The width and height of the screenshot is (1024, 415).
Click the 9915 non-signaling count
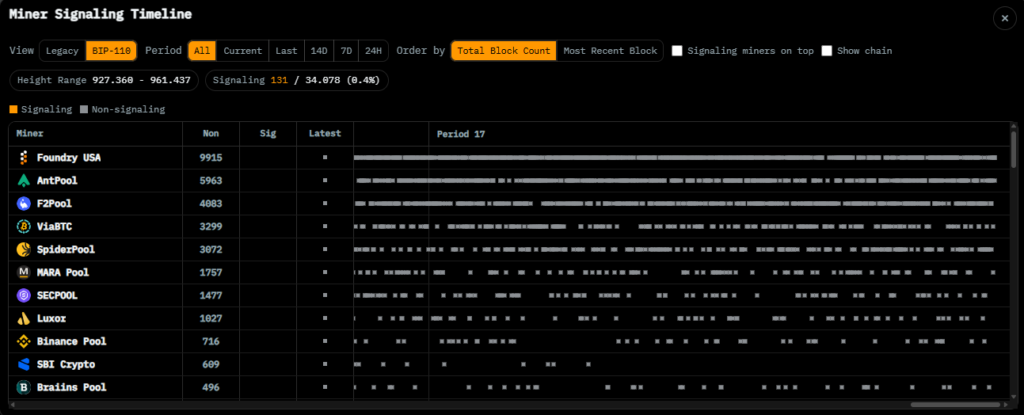tap(211, 158)
